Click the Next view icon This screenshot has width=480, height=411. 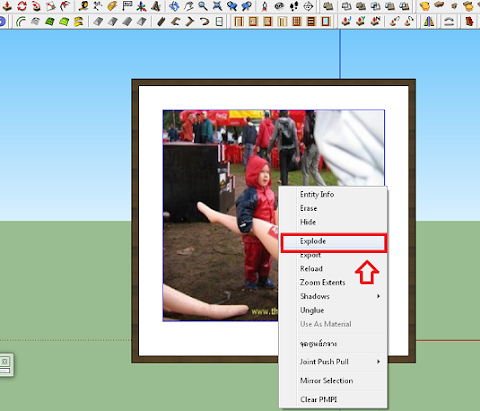[247, 6]
